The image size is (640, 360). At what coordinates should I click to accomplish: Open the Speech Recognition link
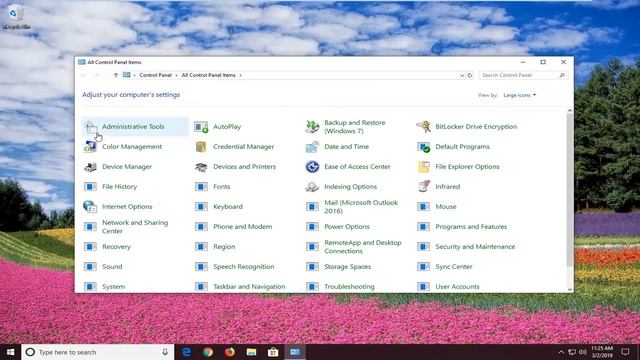coord(244,267)
